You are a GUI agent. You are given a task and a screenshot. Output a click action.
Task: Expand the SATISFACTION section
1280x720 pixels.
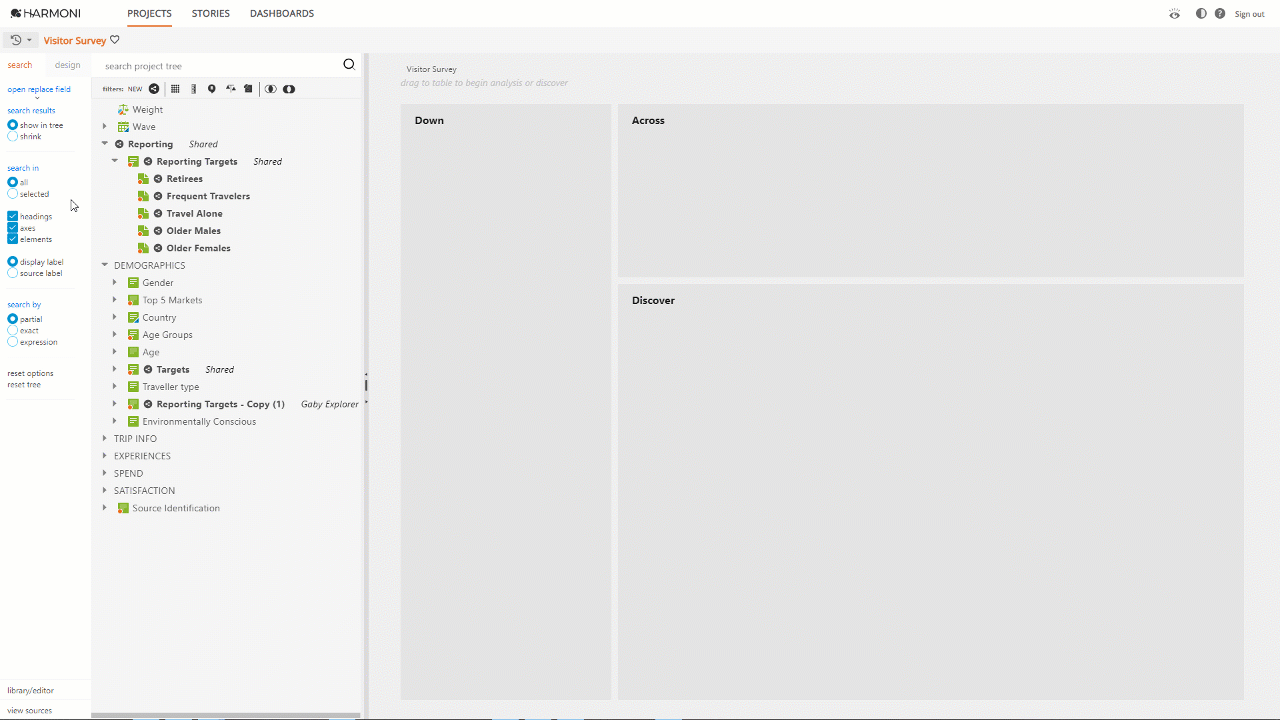coord(105,491)
